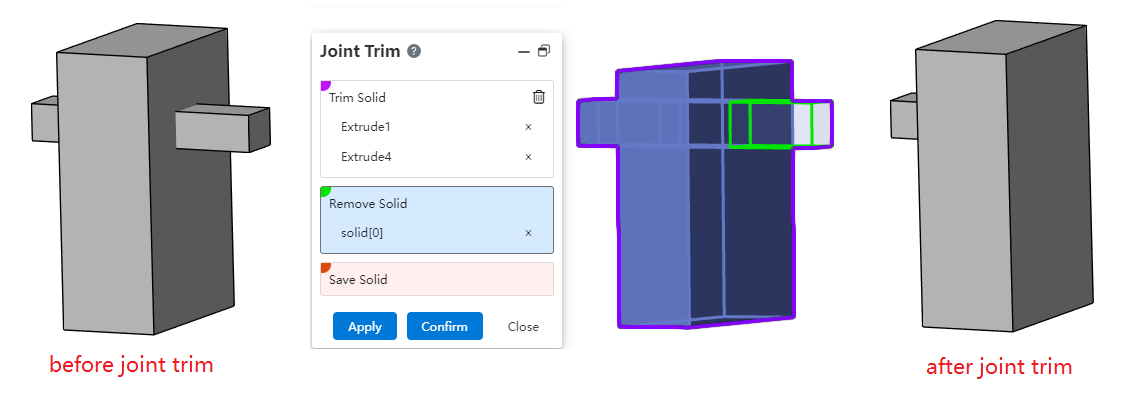
Task: Open the Joint Trim help icon
Action: pyautogui.click(x=414, y=52)
